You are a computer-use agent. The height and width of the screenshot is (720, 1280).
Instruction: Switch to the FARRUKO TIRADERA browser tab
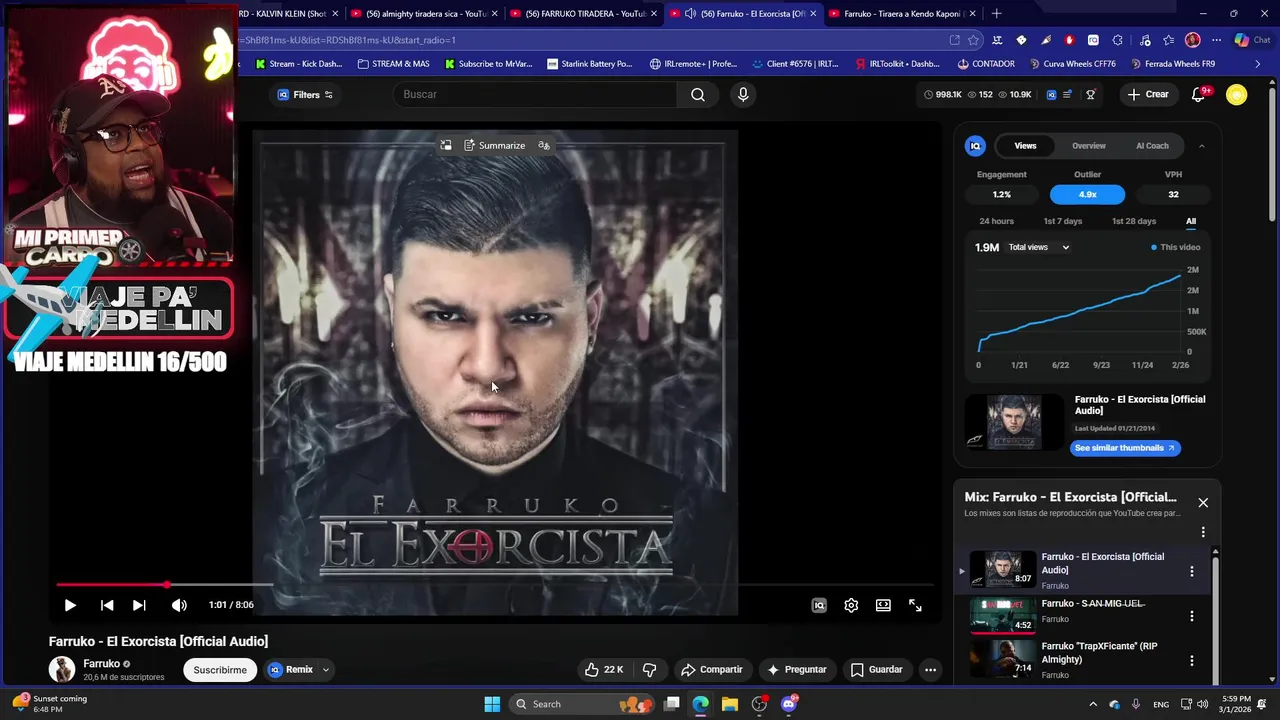coord(583,13)
